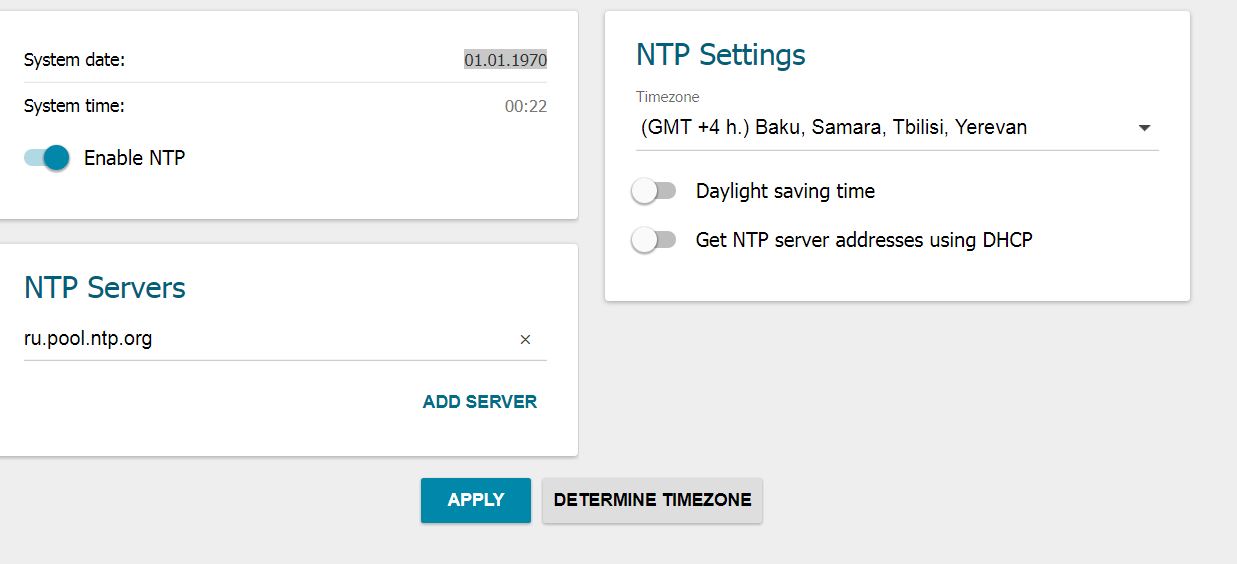Focus the ru.pool.ntp.org server address field
This screenshot has height=564, width=1237.
(x=260, y=339)
